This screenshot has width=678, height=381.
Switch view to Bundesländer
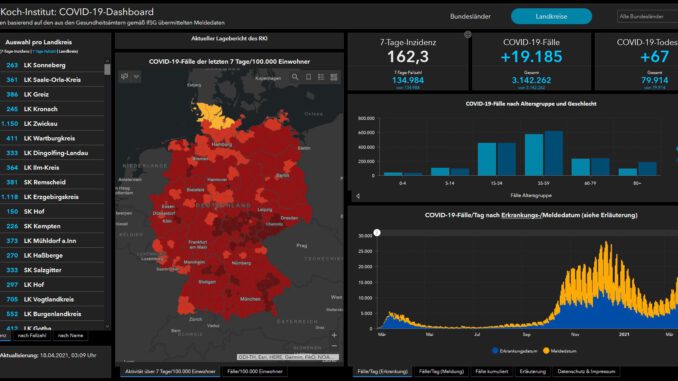(x=470, y=16)
